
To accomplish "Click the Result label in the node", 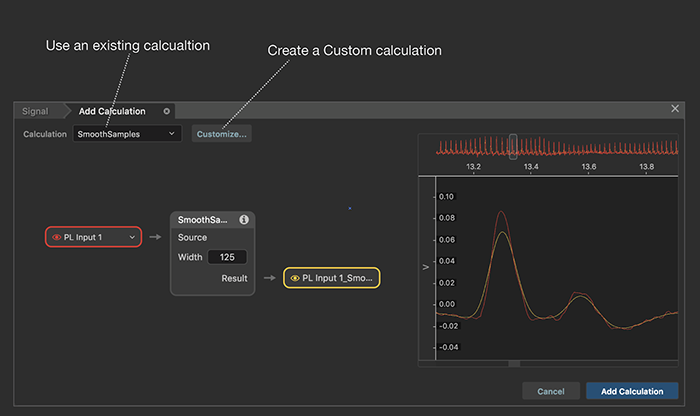I will point(234,279).
